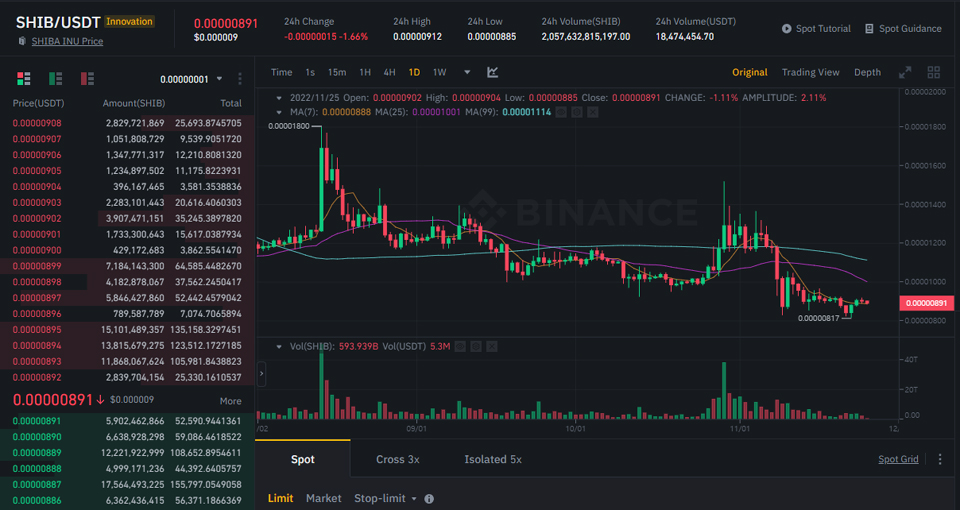Open the Spot Grid link
Viewport: 960px width, 510px height.
click(897, 459)
